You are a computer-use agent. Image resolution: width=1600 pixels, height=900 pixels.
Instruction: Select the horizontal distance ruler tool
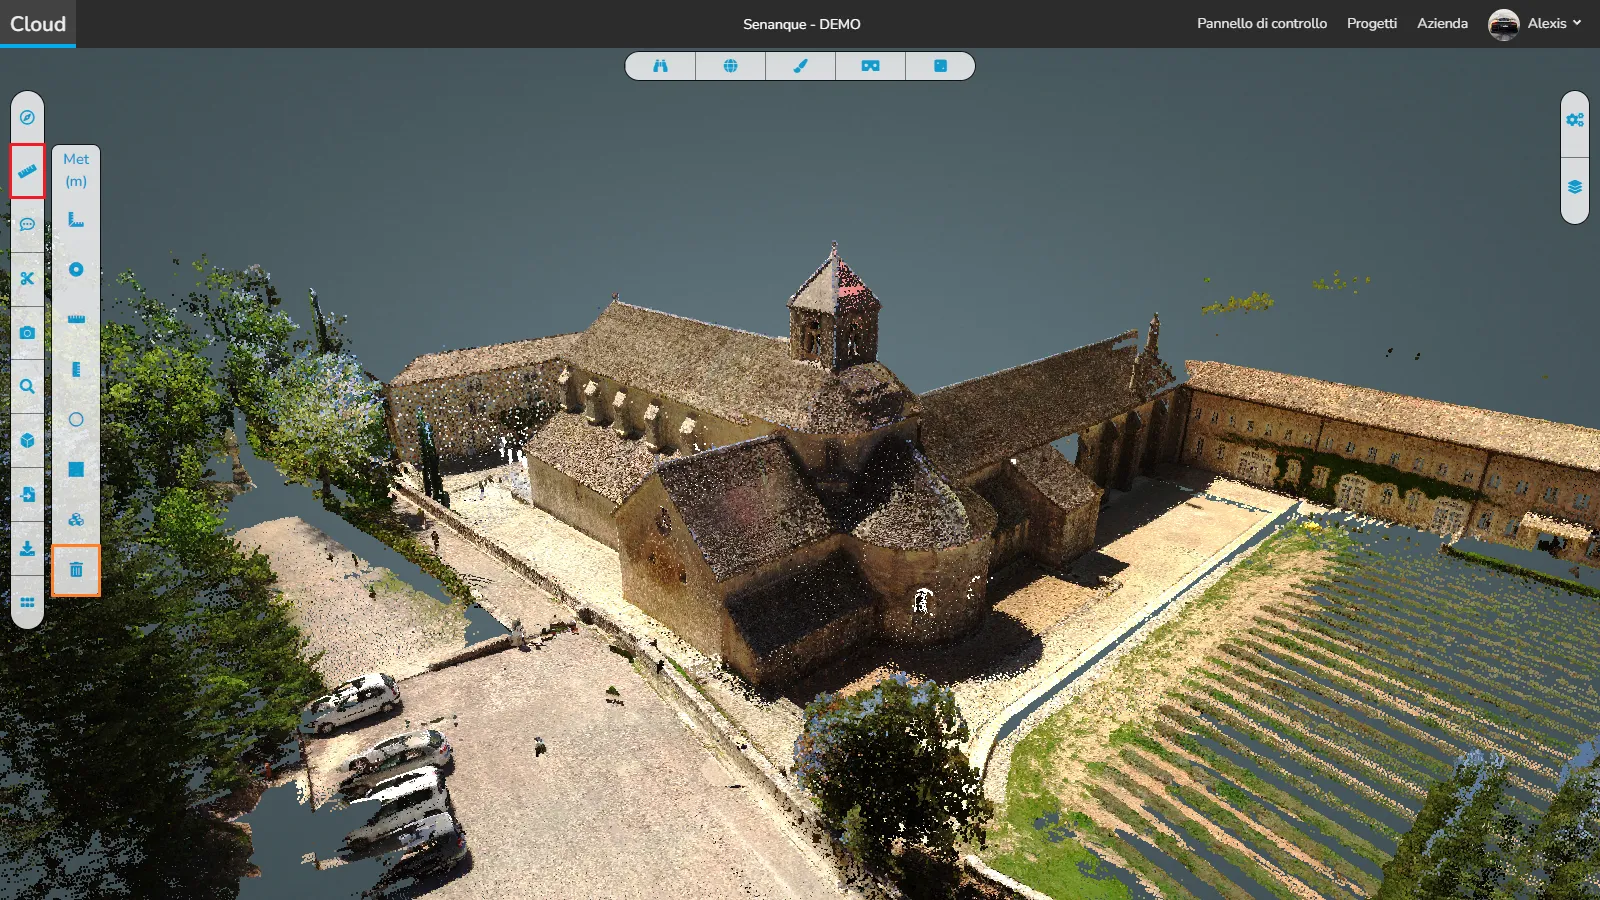pos(76,320)
